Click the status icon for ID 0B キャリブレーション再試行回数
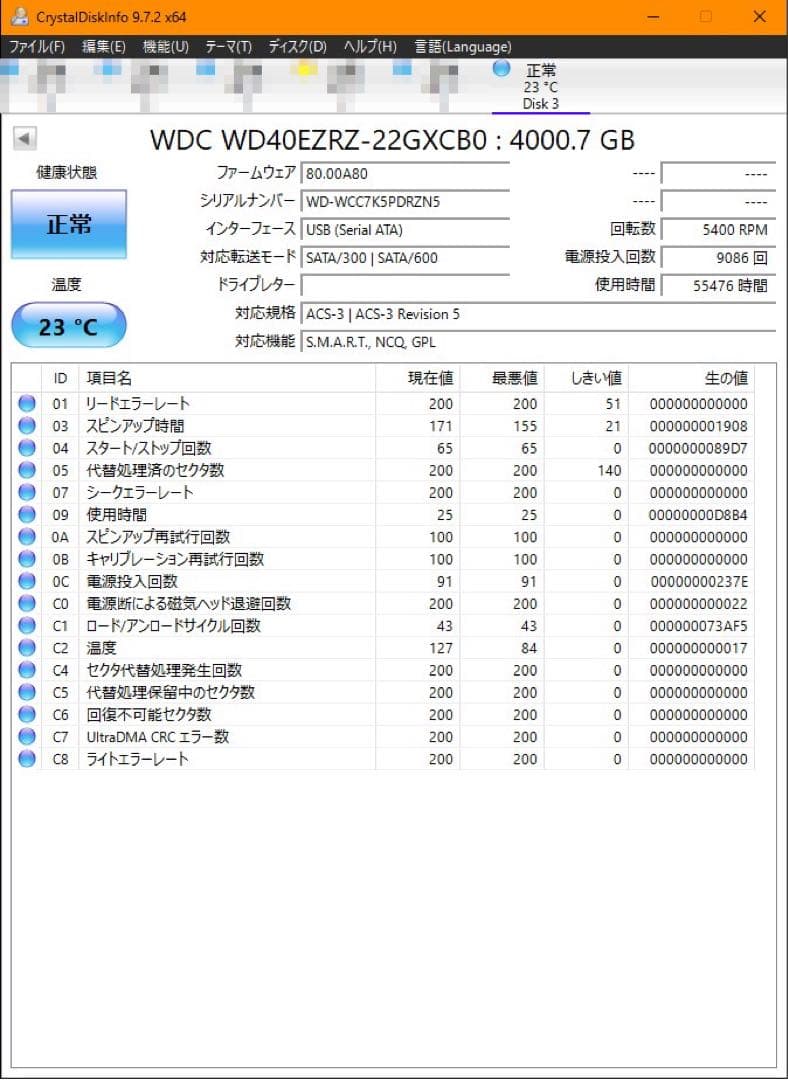The image size is (788, 1080). point(27,559)
